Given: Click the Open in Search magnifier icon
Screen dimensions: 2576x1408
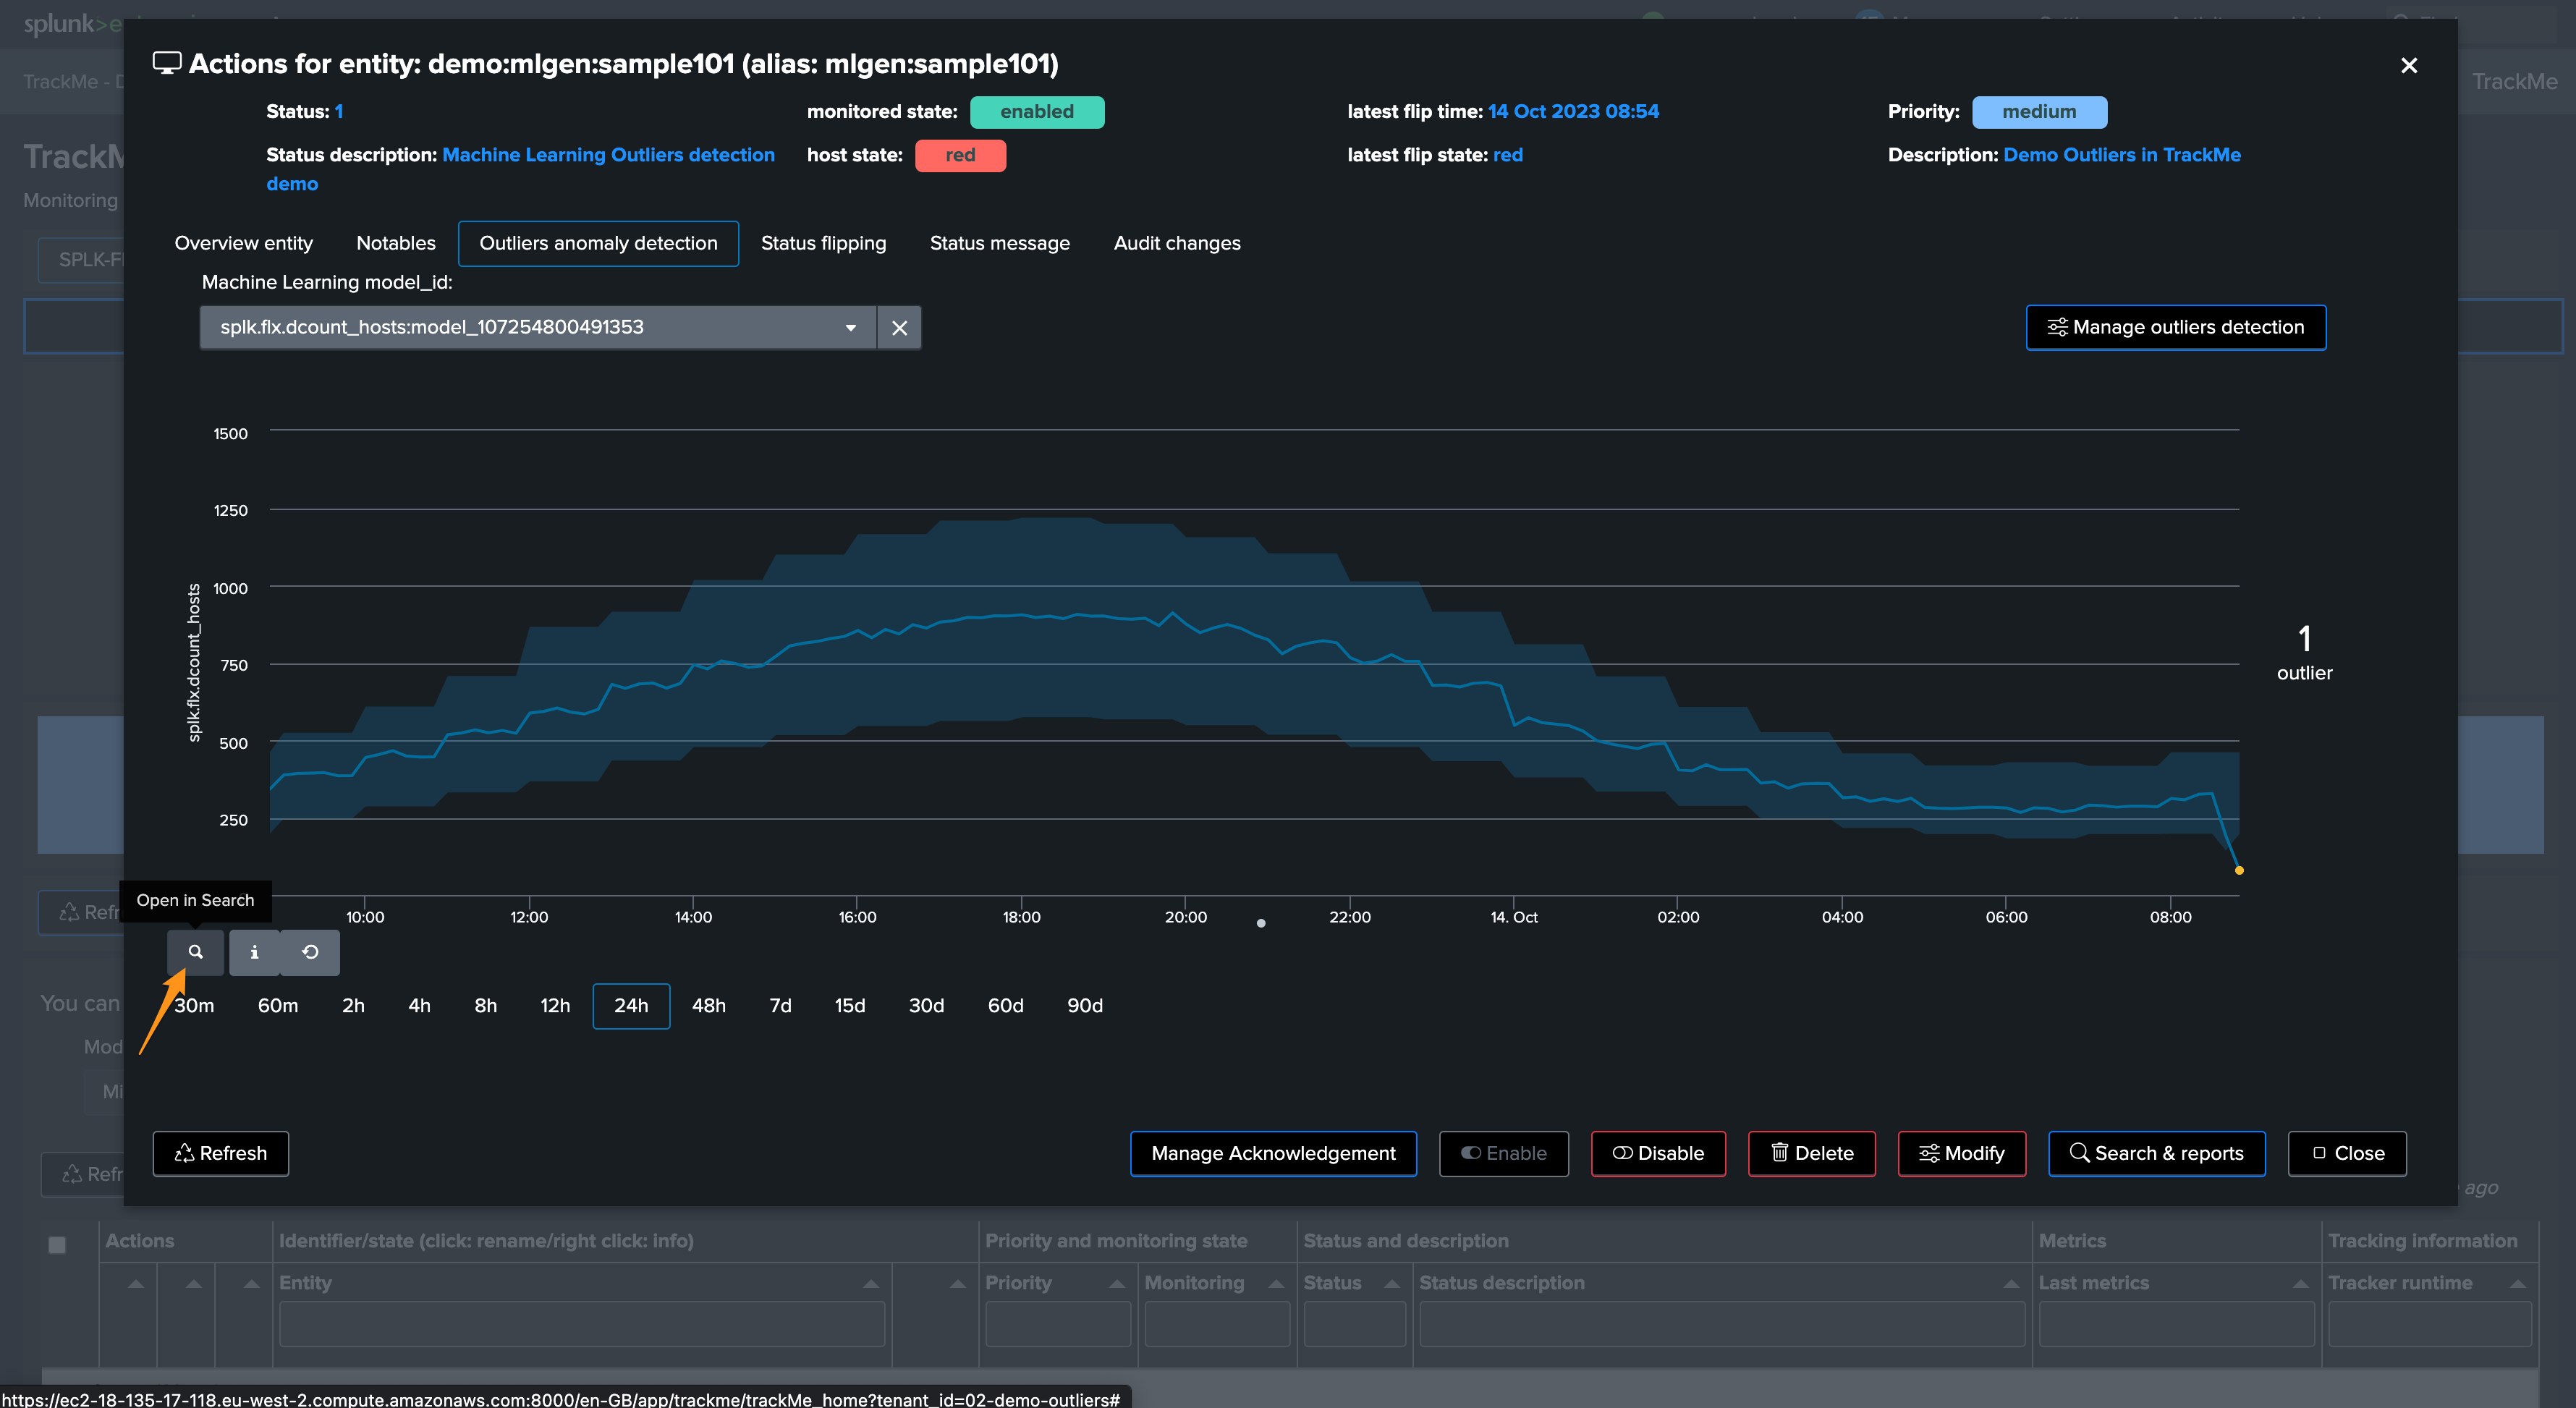Looking at the screenshot, I should click(195, 952).
